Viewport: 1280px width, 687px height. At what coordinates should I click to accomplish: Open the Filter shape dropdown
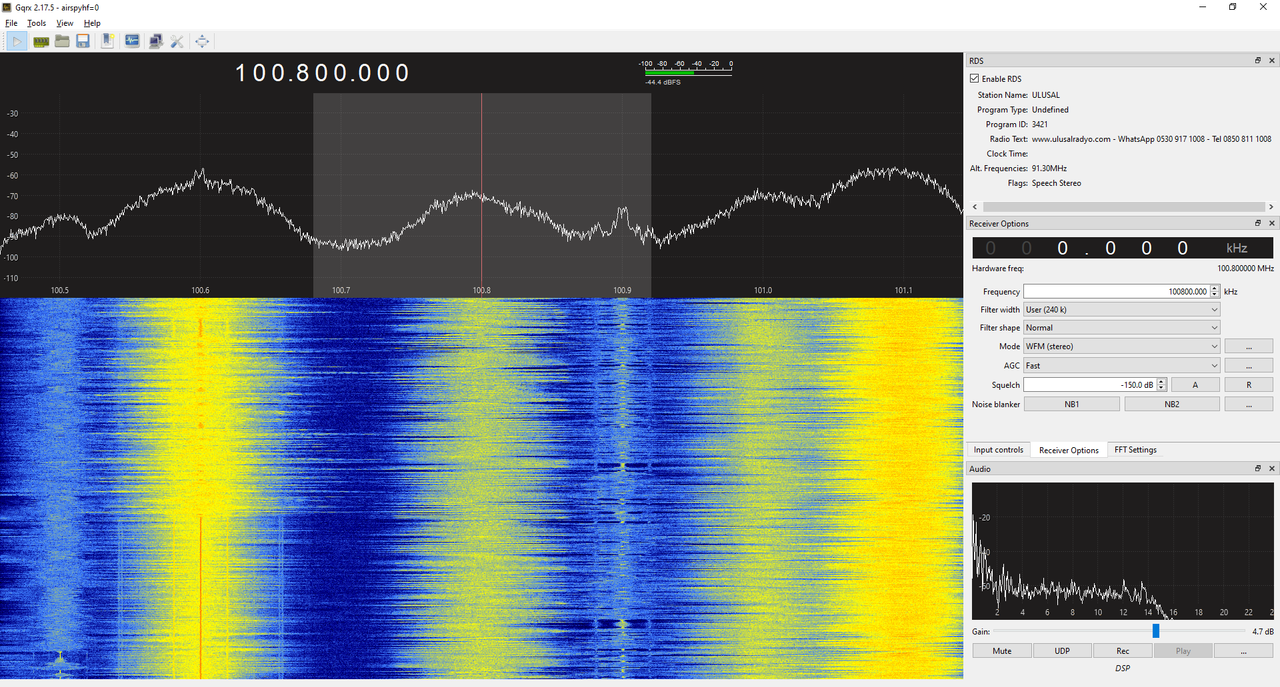(1121, 328)
